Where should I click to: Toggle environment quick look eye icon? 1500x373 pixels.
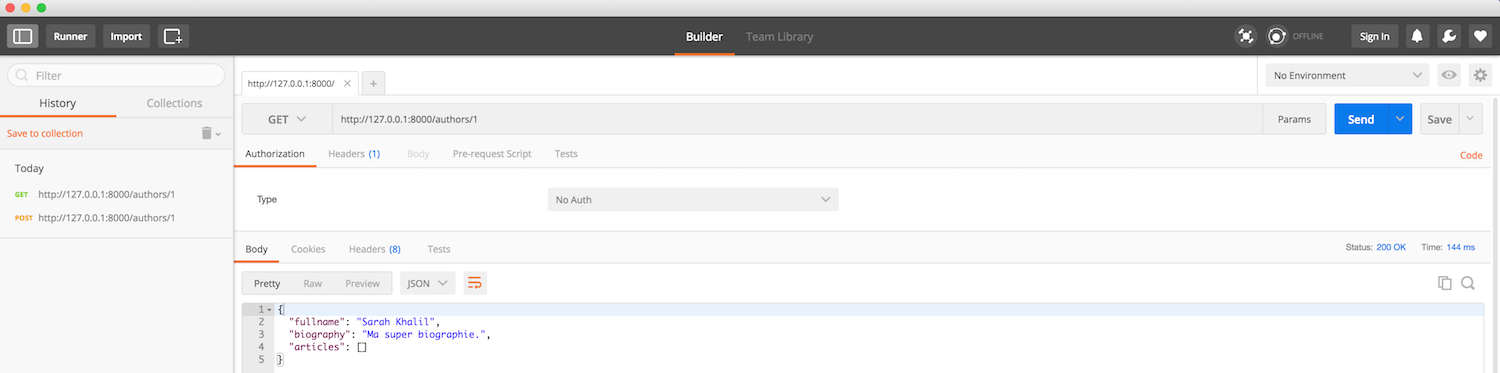1448,75
